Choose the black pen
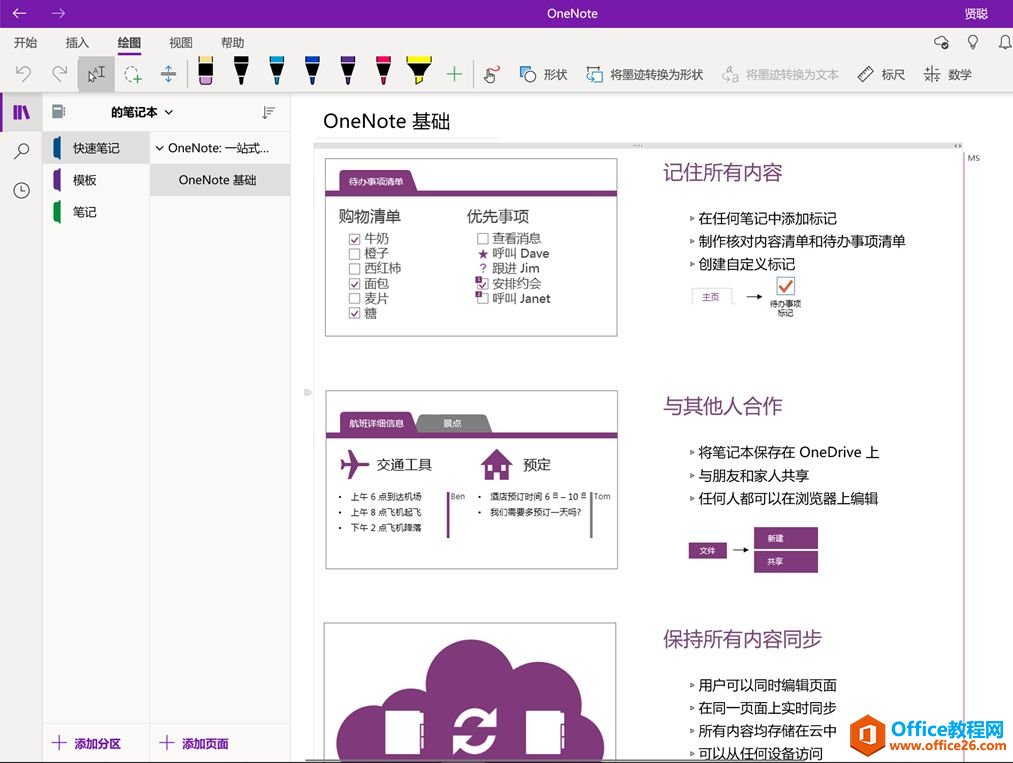Screen dimensions: 1013x763 241,70
